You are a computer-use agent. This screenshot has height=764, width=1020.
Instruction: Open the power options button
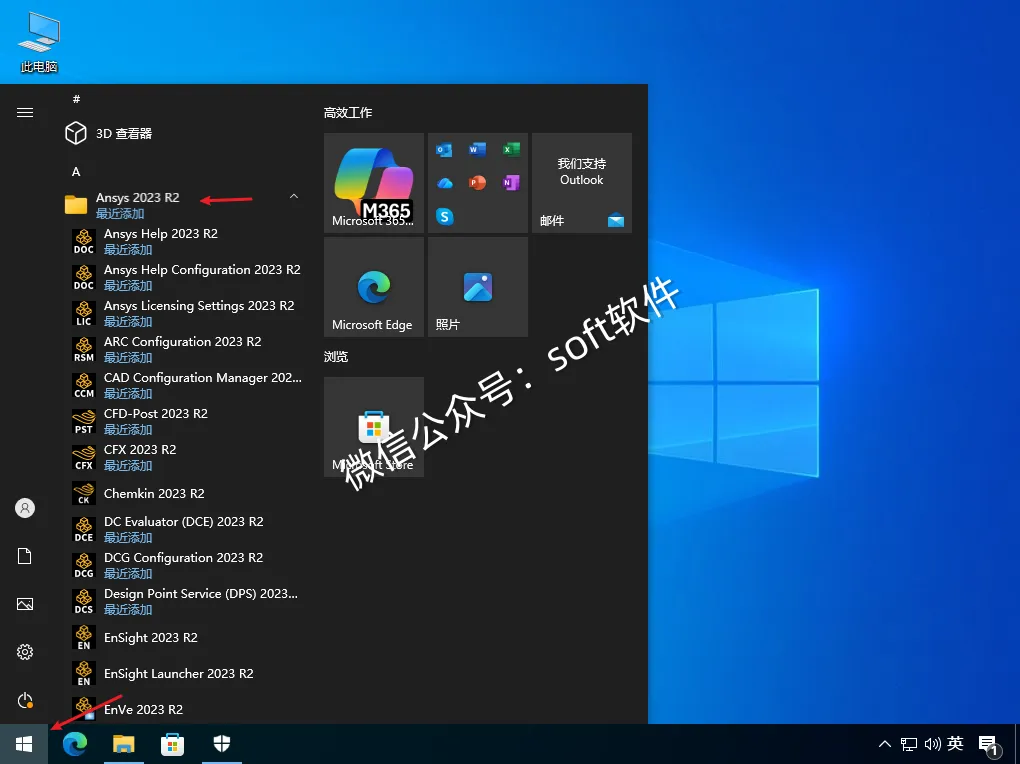25,700
